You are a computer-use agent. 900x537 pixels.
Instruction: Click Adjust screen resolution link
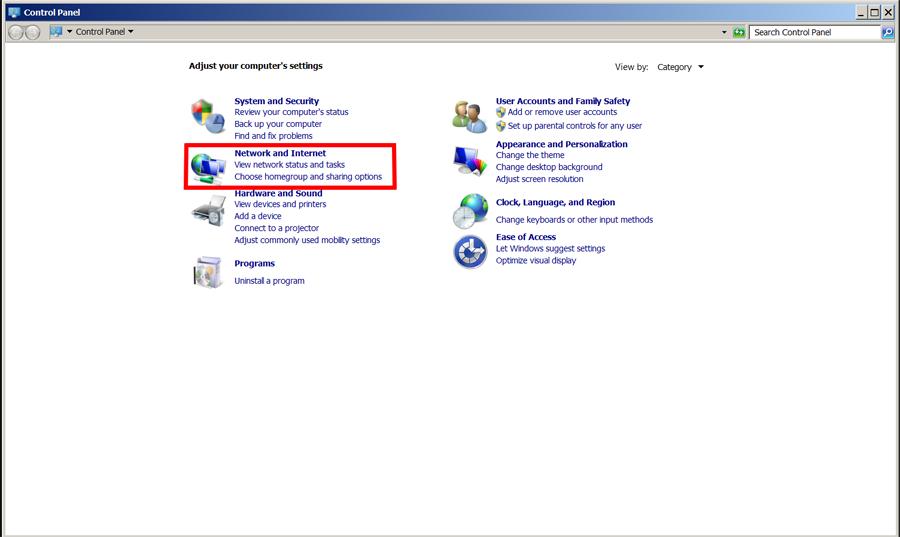coord(540,179)
